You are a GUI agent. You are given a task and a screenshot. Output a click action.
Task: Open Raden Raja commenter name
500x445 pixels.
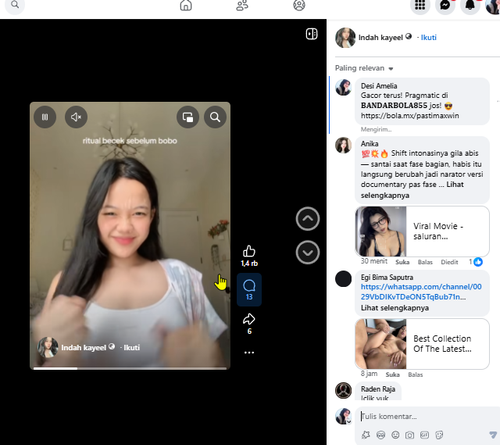click(378, 389)
